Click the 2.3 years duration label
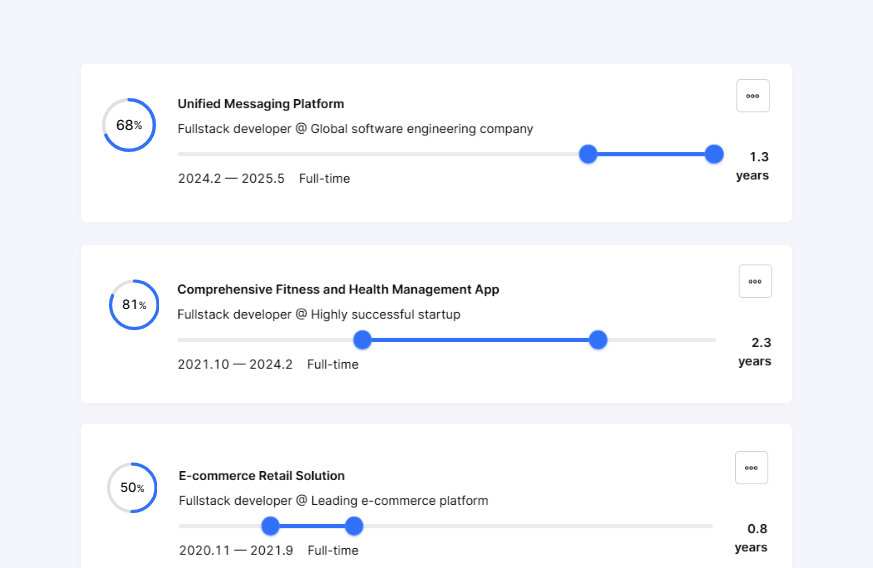This screenshot has height=568, width=873. [x=755, y=352]
